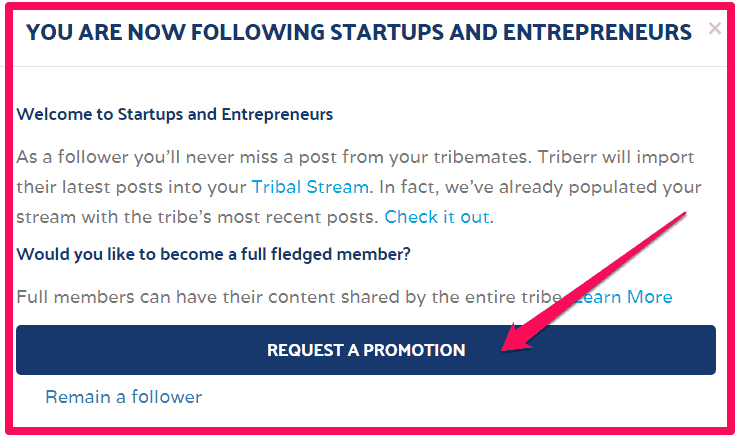Open the Learn More link
Viewport: 736px width, 437px height.
point(624,297)
